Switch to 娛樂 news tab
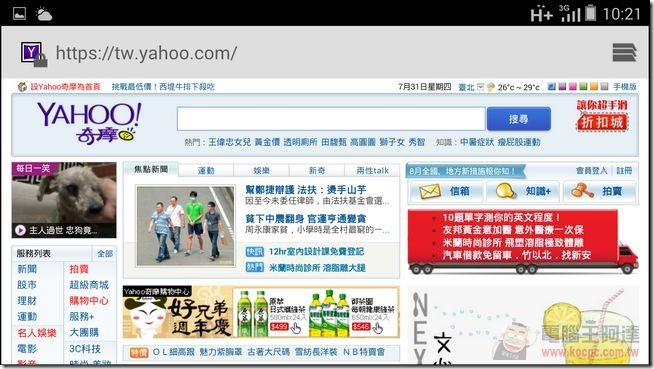This screenshot has height=369, width=654. [x=262, y=171]
